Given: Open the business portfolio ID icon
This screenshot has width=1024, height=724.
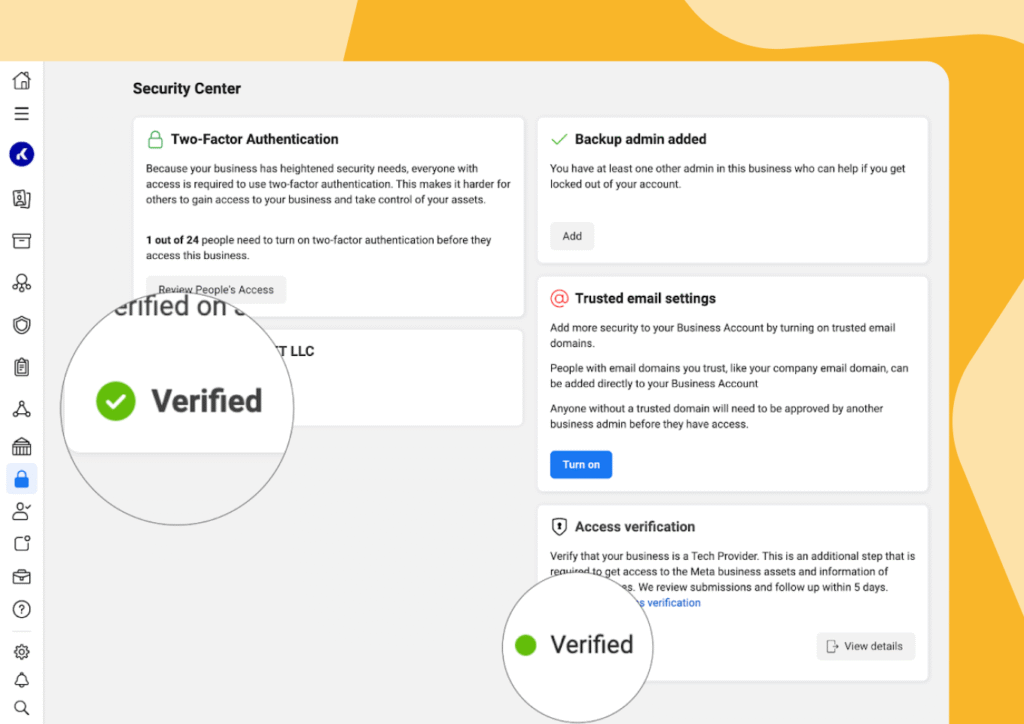Looking at the screenshot, I should pyautogui.click(x=21, y=198).
